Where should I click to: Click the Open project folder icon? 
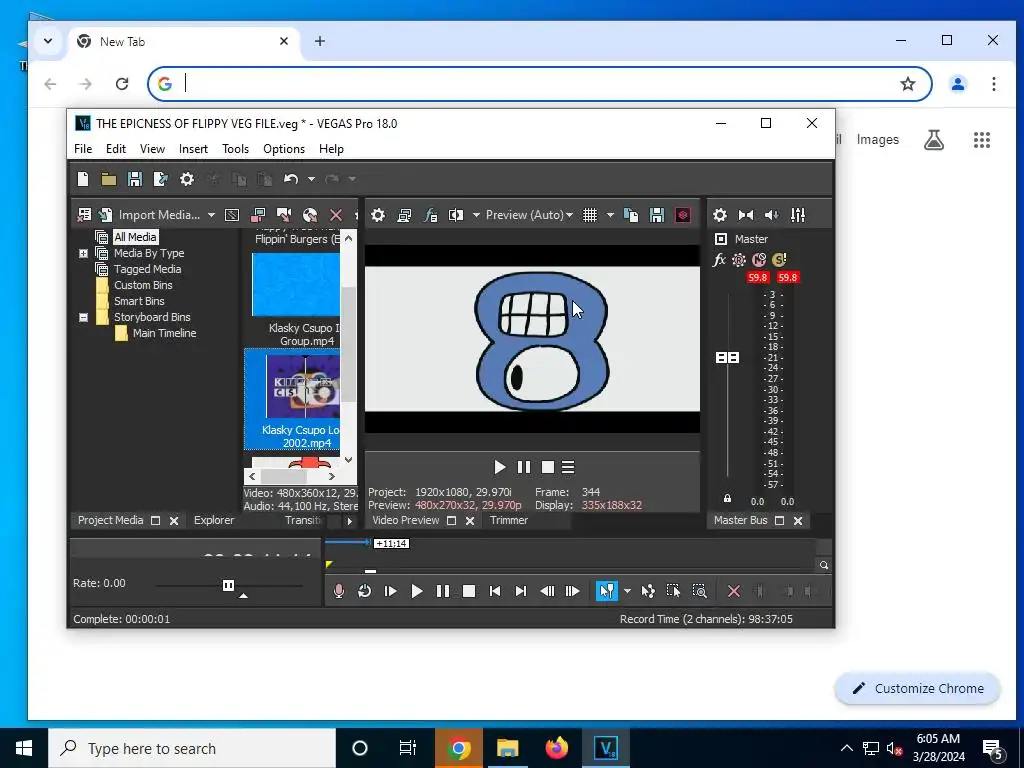pyautogui.click(x=108, y=179)
